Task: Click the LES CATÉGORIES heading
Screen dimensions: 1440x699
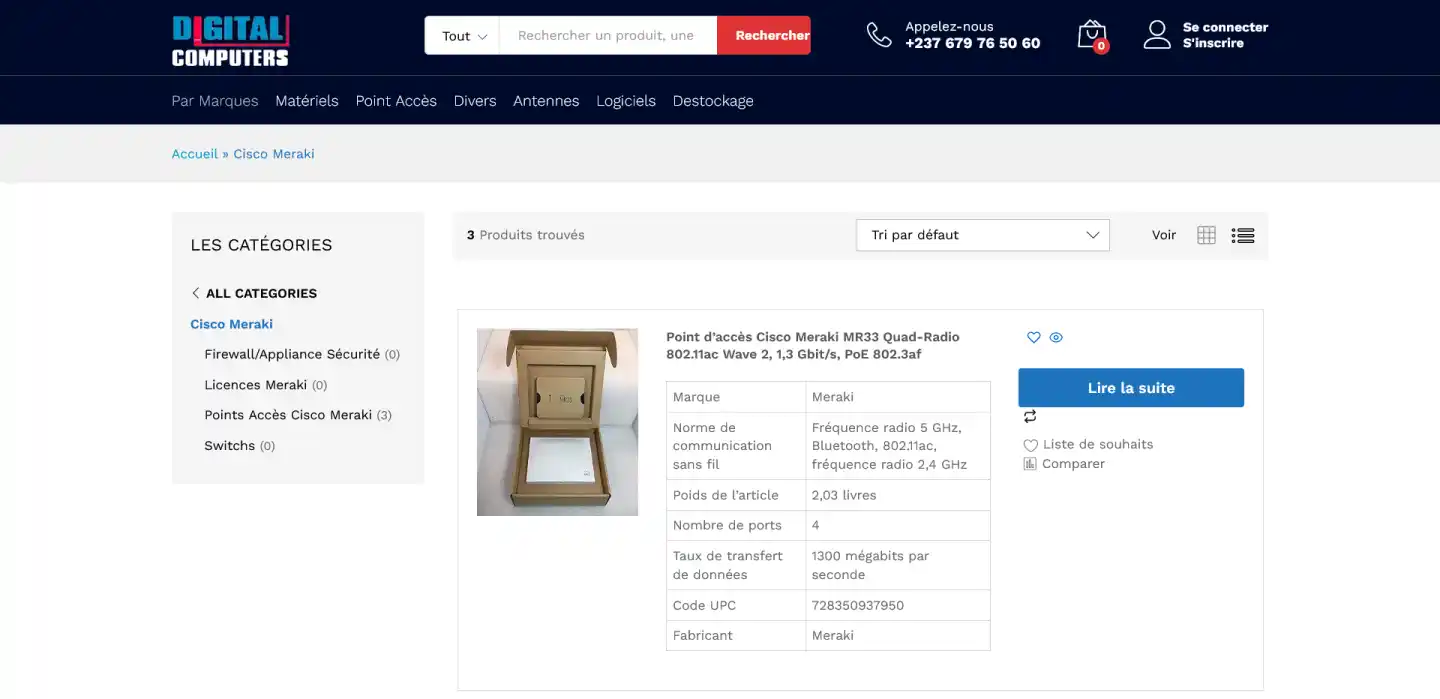Action: [261, 245]
